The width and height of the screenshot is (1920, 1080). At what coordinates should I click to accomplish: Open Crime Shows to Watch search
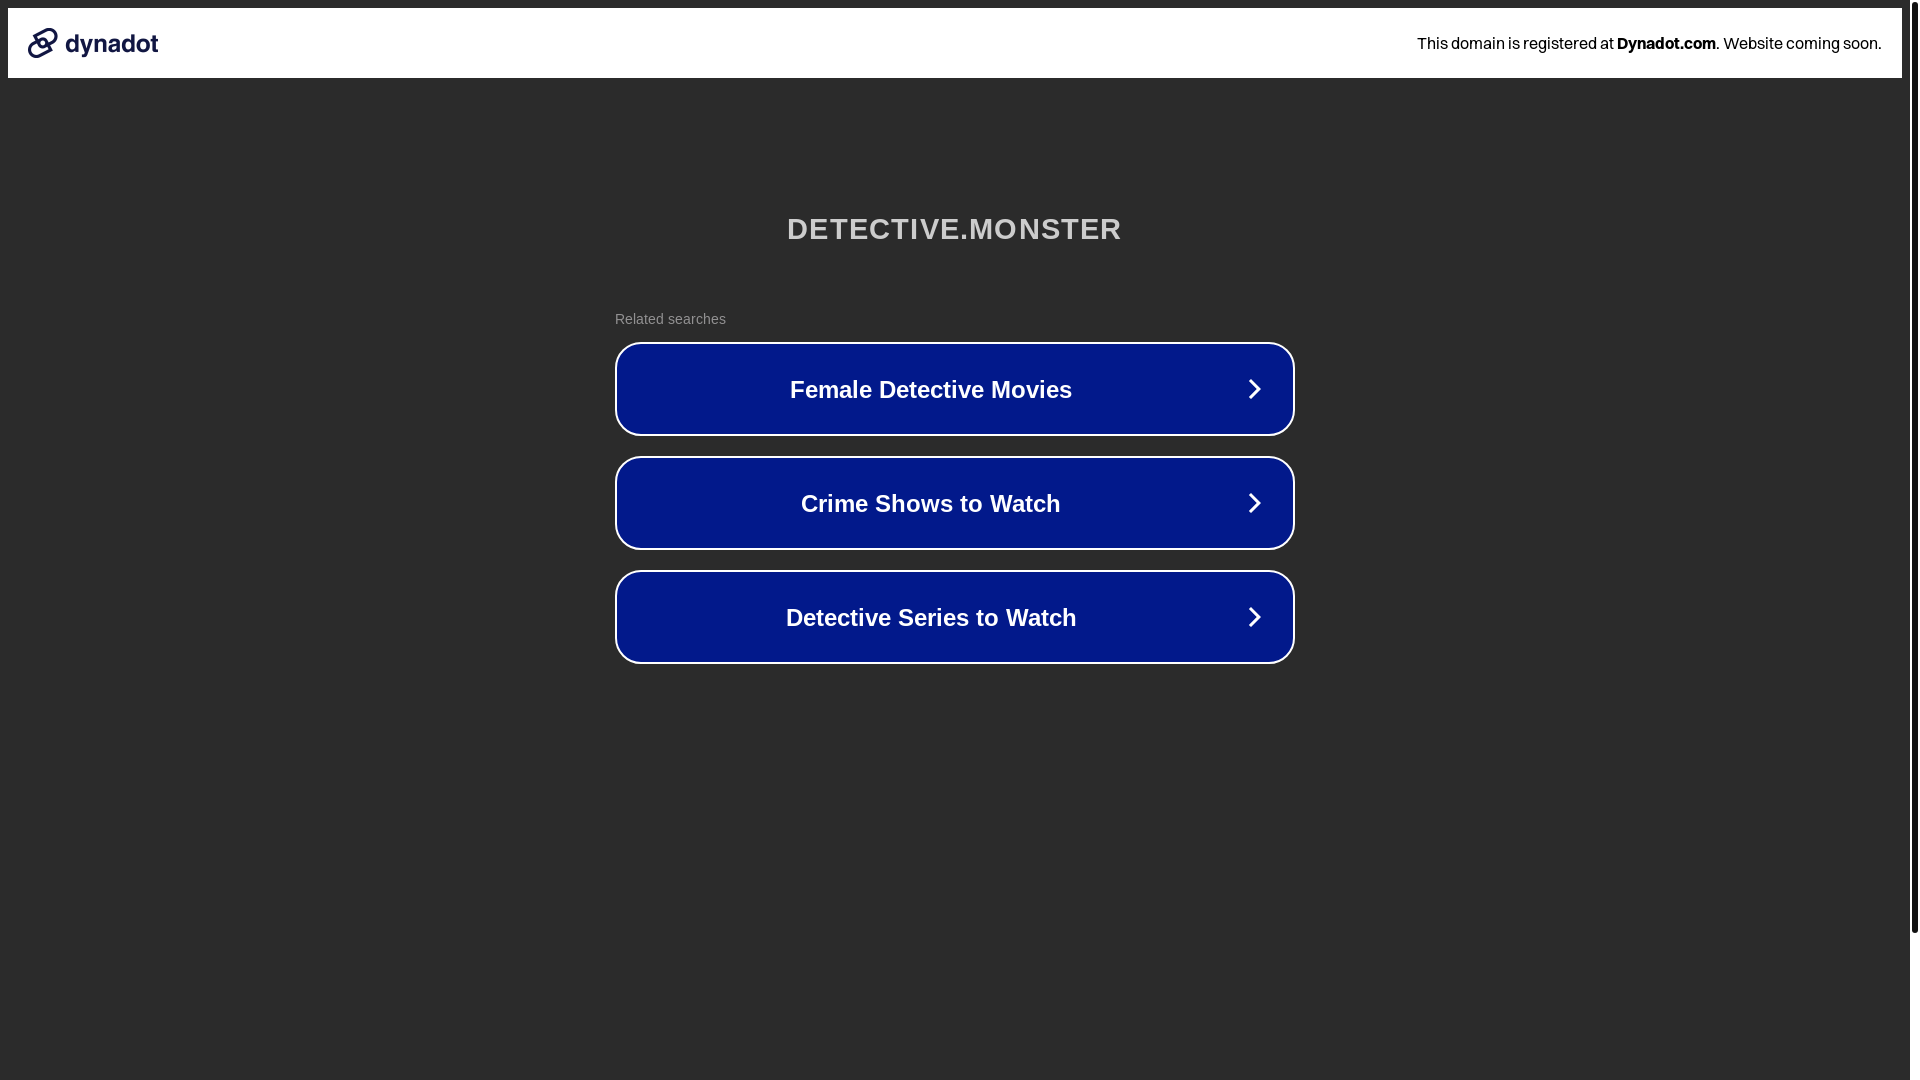[x=954, y=503]
